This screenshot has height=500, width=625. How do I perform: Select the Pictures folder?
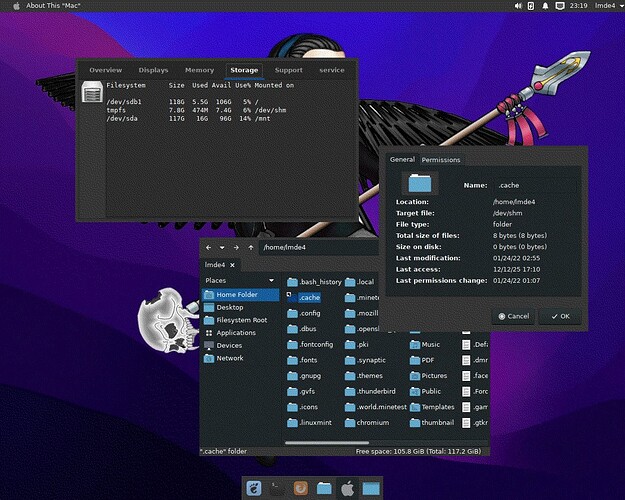[x=428, y=376]
